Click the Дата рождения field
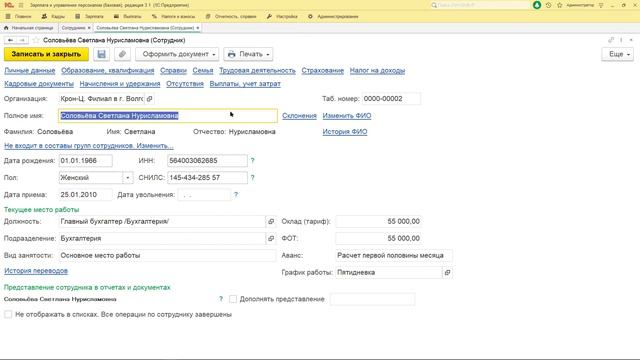Viewport: 640px width, 360px height. pyautogui.click(x=85, y=160)
